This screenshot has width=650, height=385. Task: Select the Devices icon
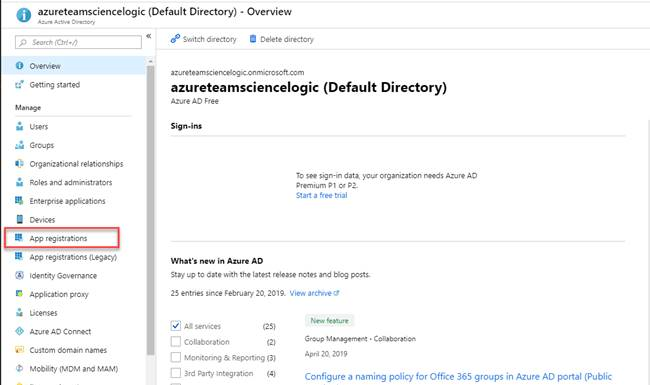pyautogui.click(x=19, y=219)
